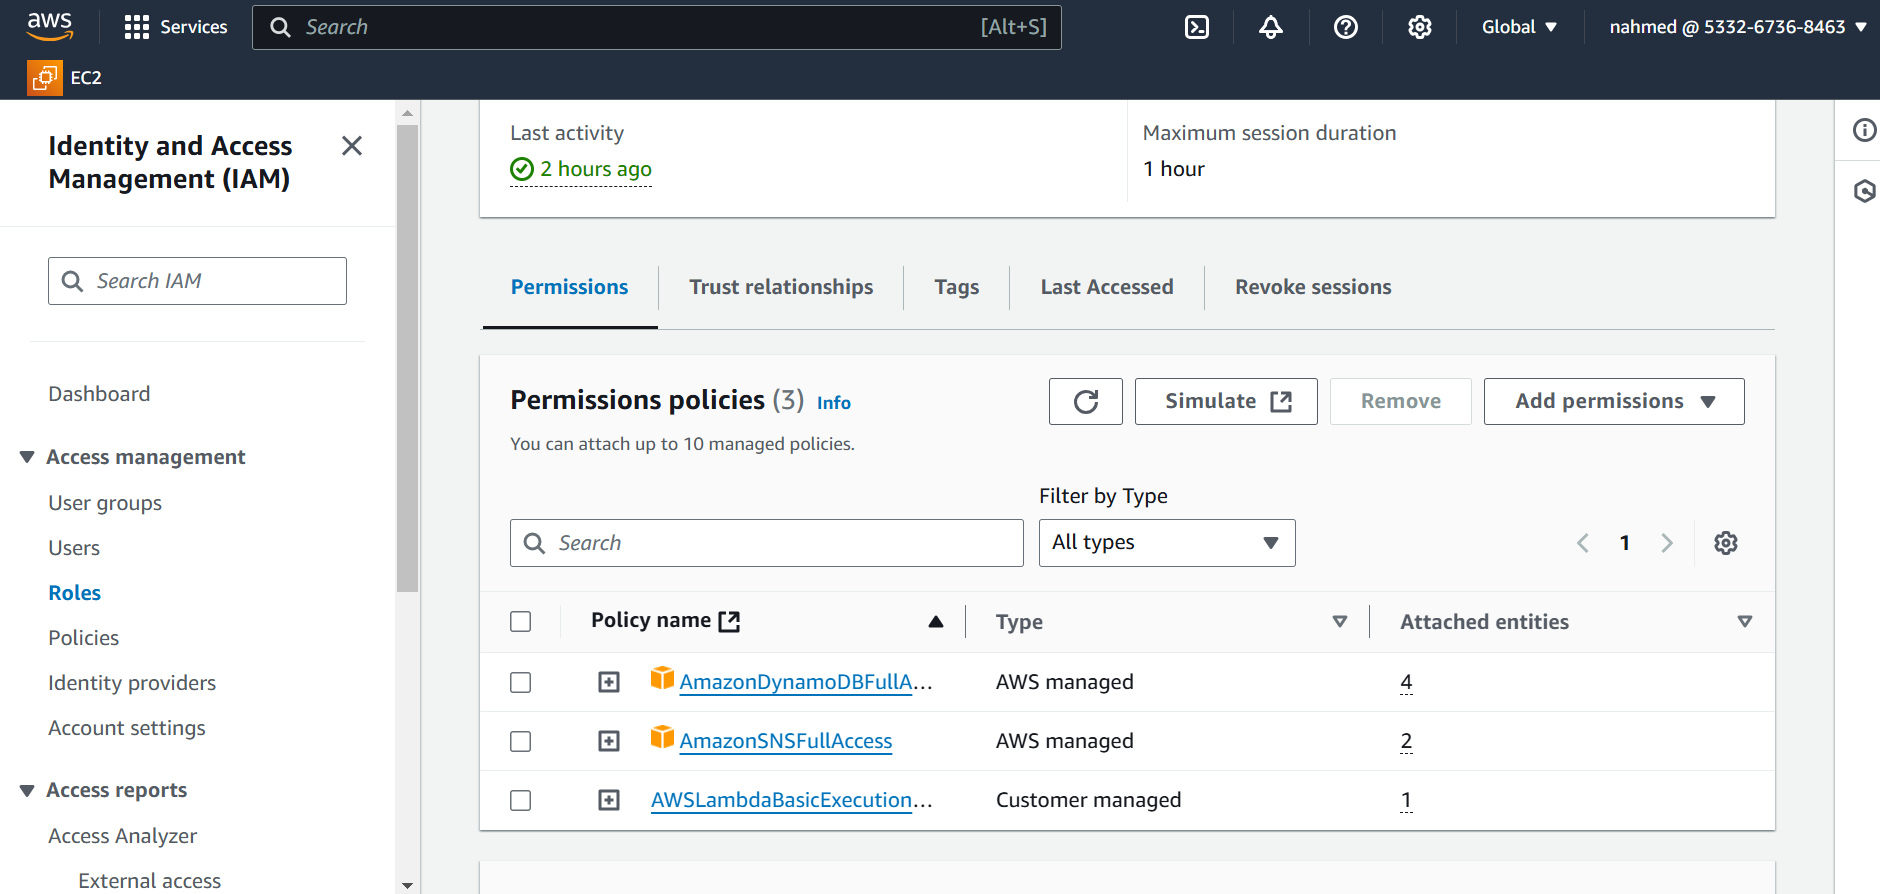Open the AWS home logo

pos(50,27)
